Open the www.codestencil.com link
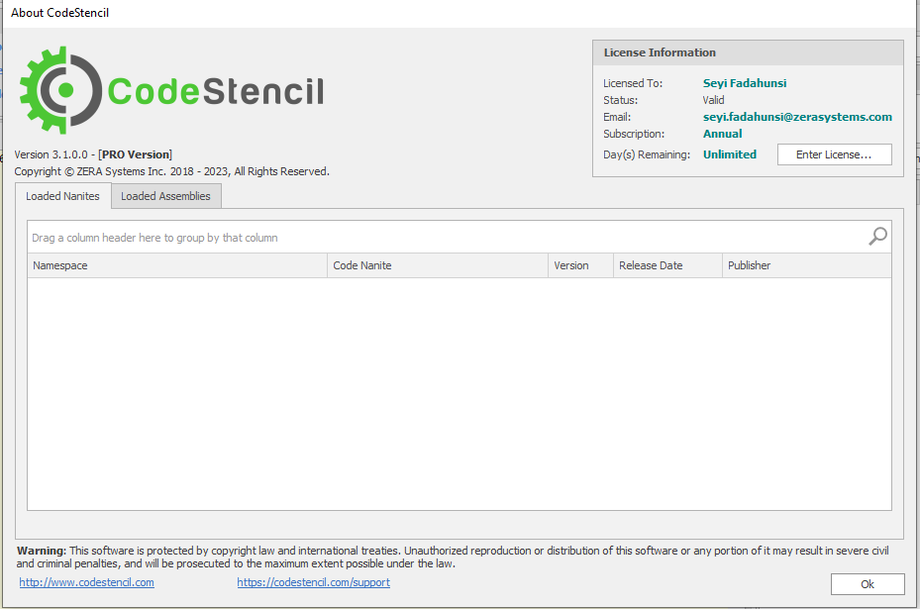The image size is (920, 609). pos(86,582)
